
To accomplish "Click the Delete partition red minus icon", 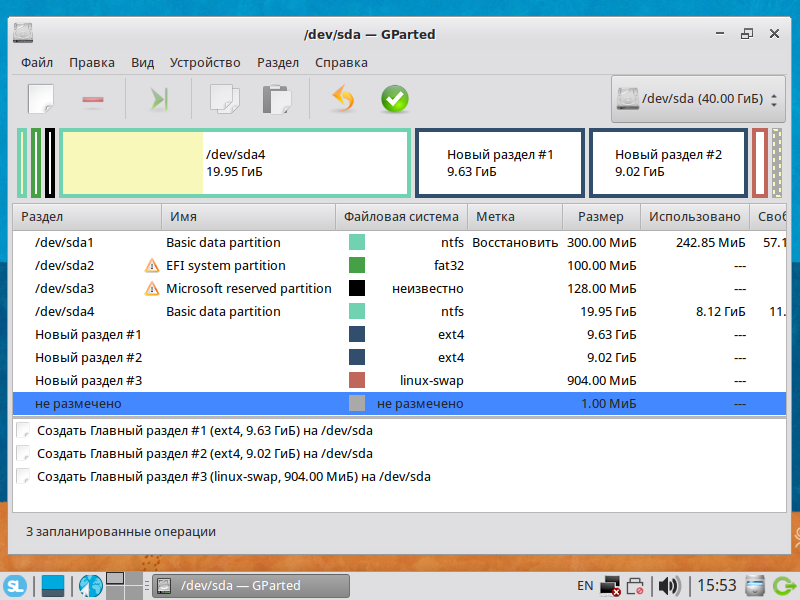I will [x=93, y=99].
